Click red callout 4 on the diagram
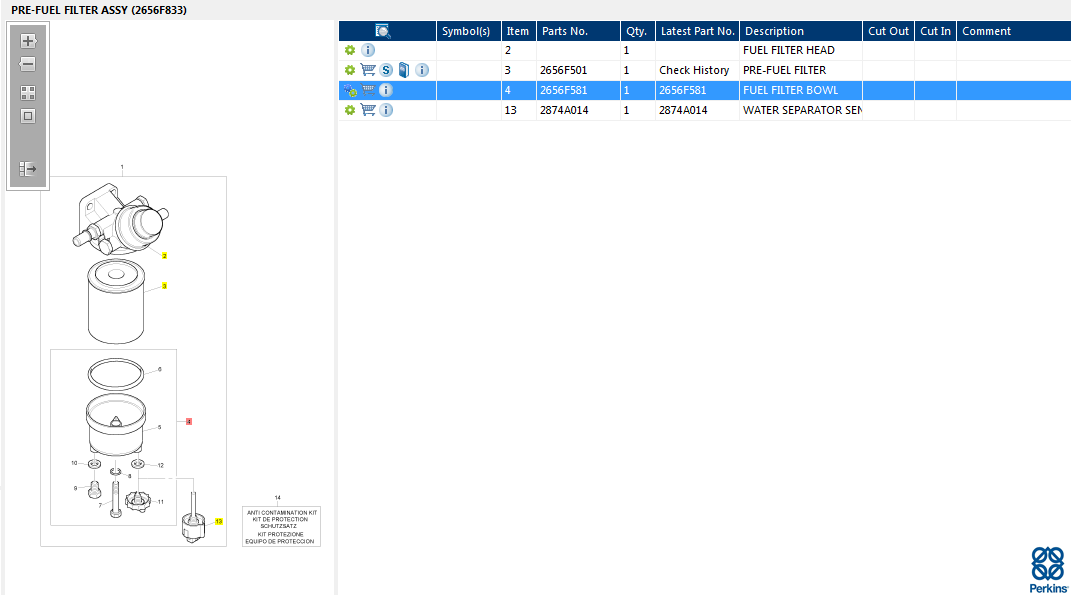This screenshot has width=1071, height=595. (x=189, y=421)
